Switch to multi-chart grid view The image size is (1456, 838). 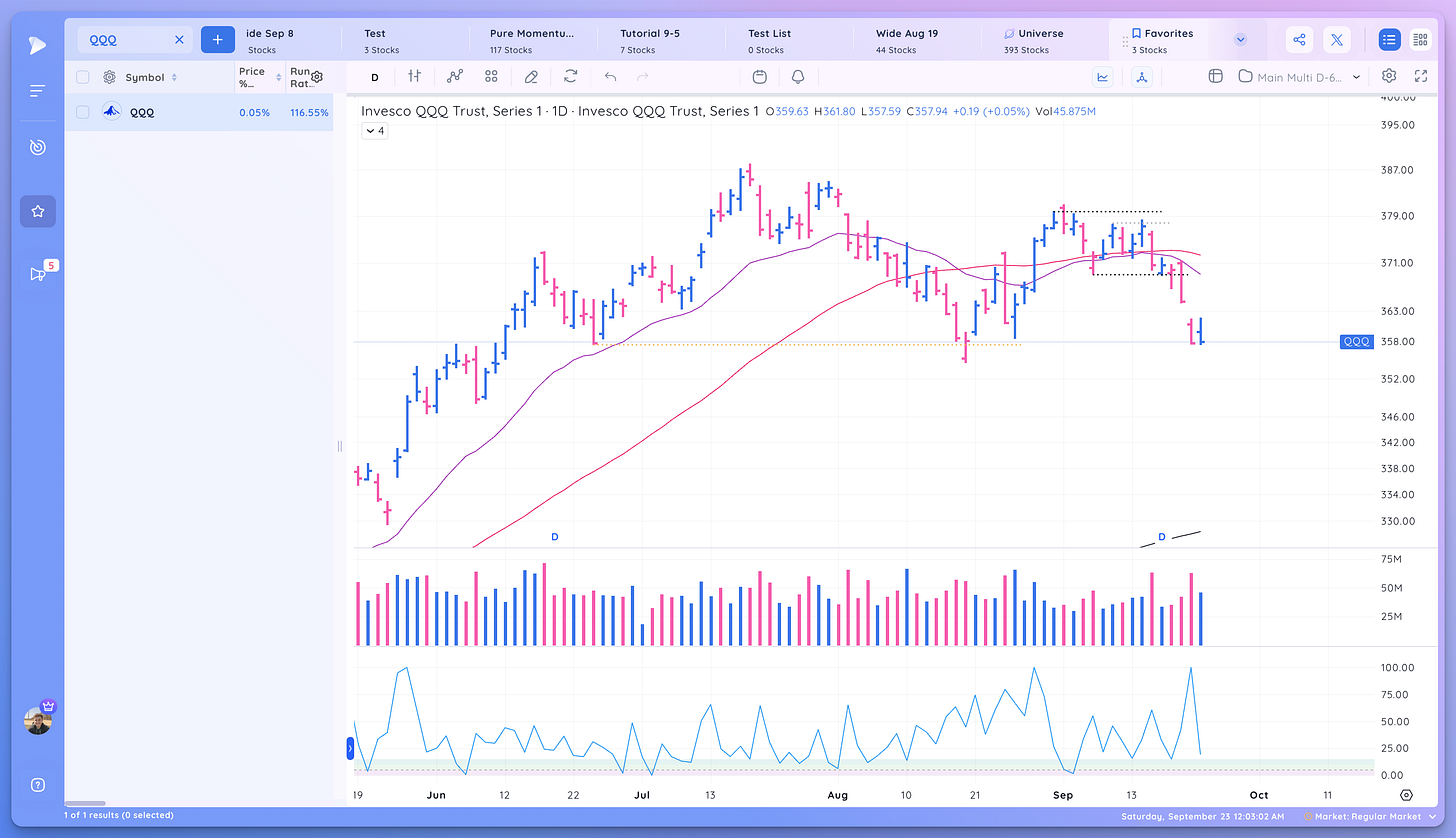1420,40
